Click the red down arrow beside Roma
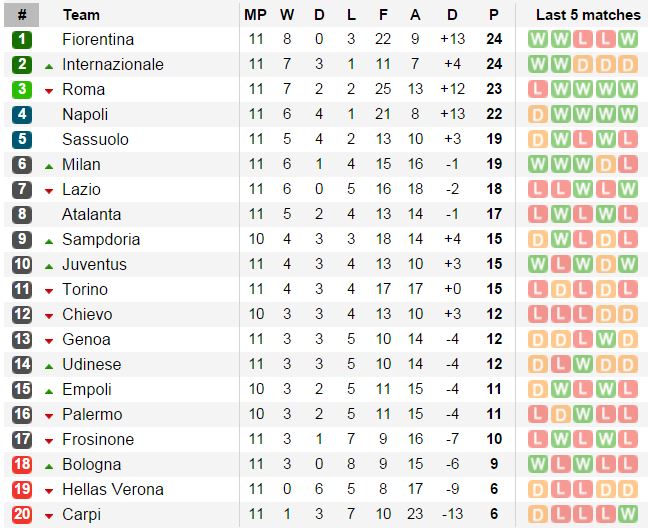The width and height of the screenshot is (648, 528). pyautogui.click(x=49, y=91)
